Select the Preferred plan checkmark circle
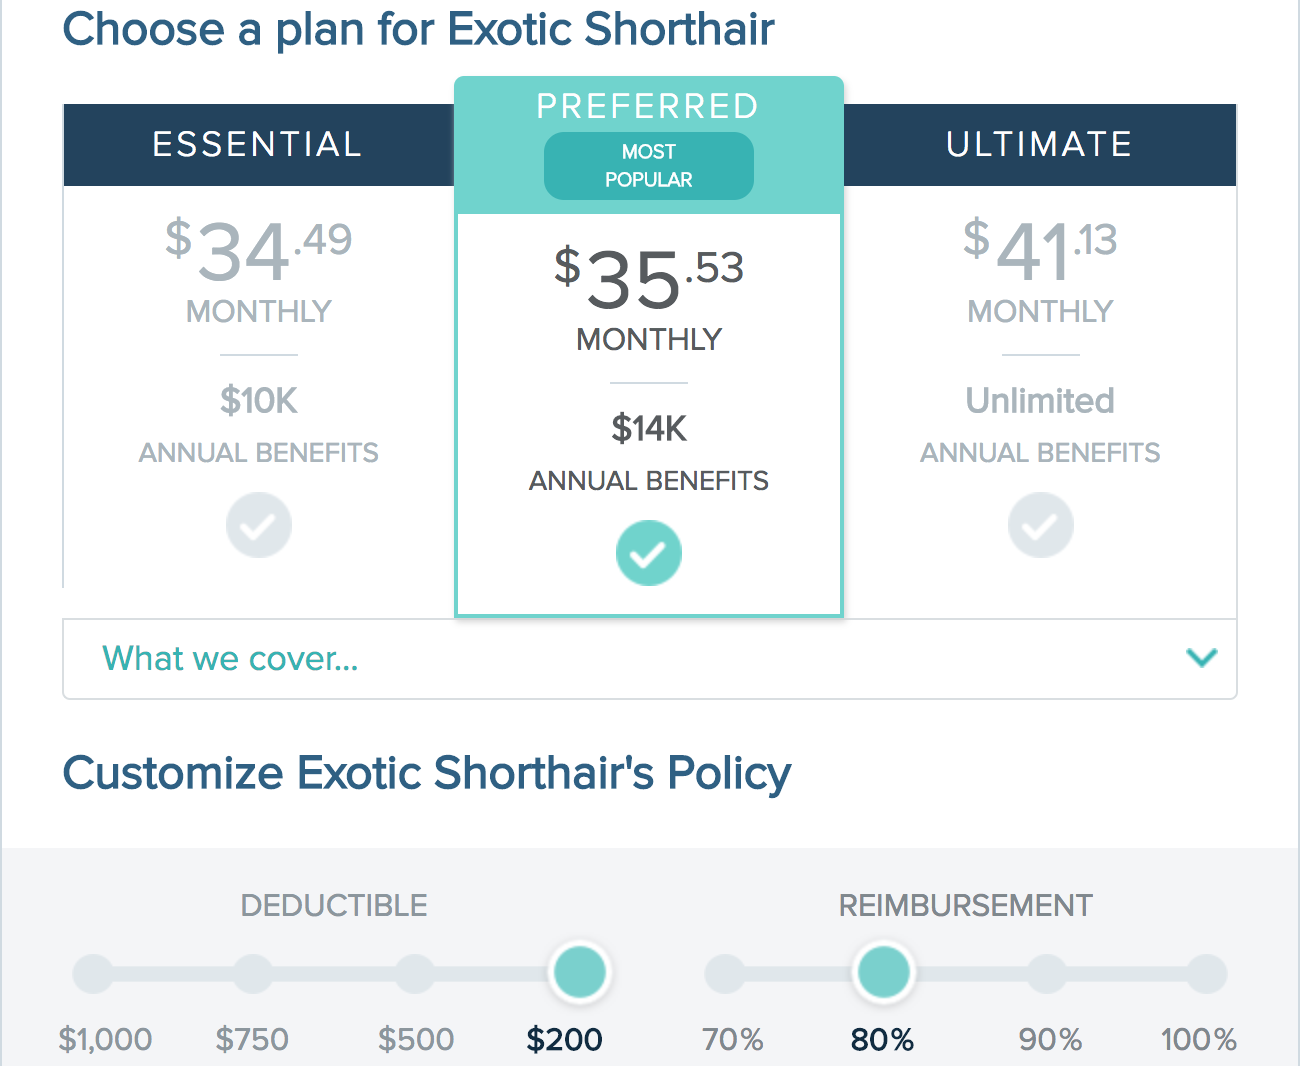Image resolution: width=1300 pixels, height=1066 pixels. pyautogui.click(x=649, y=553)
